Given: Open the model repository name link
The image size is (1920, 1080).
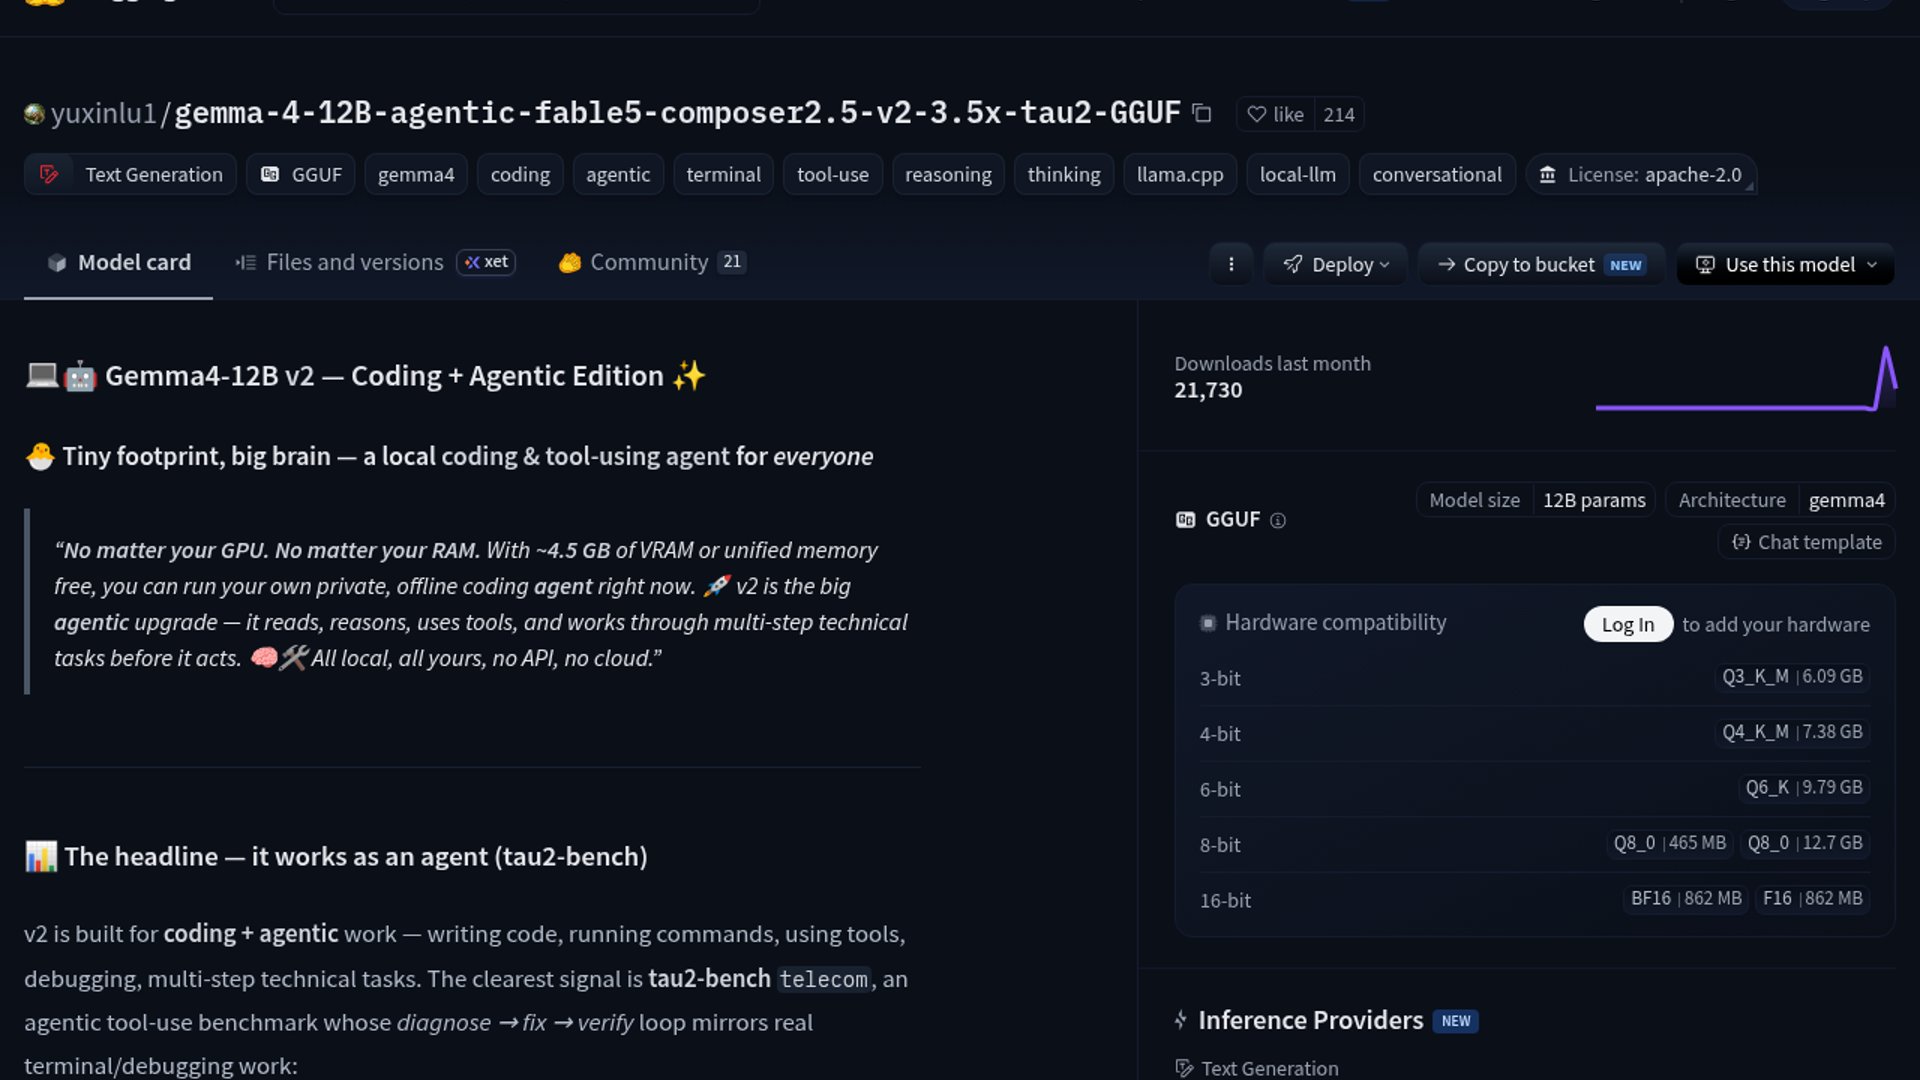Looking at the screenshot, I should pos(677,113).
